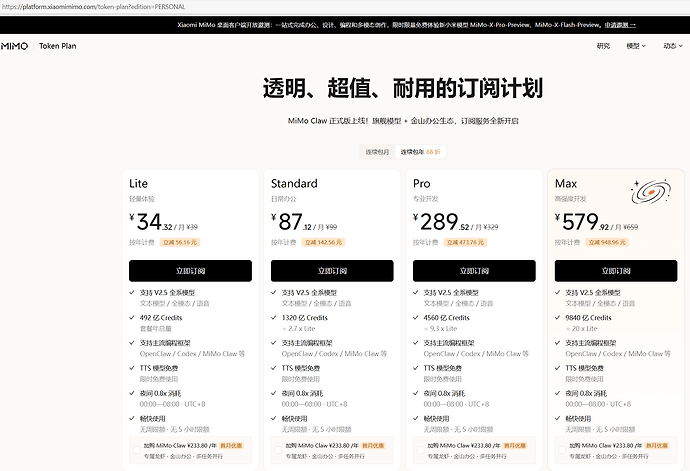This screenshot has height=471, width=690.
Task: Click the MiMo logo in header
Action: (14, 46)
